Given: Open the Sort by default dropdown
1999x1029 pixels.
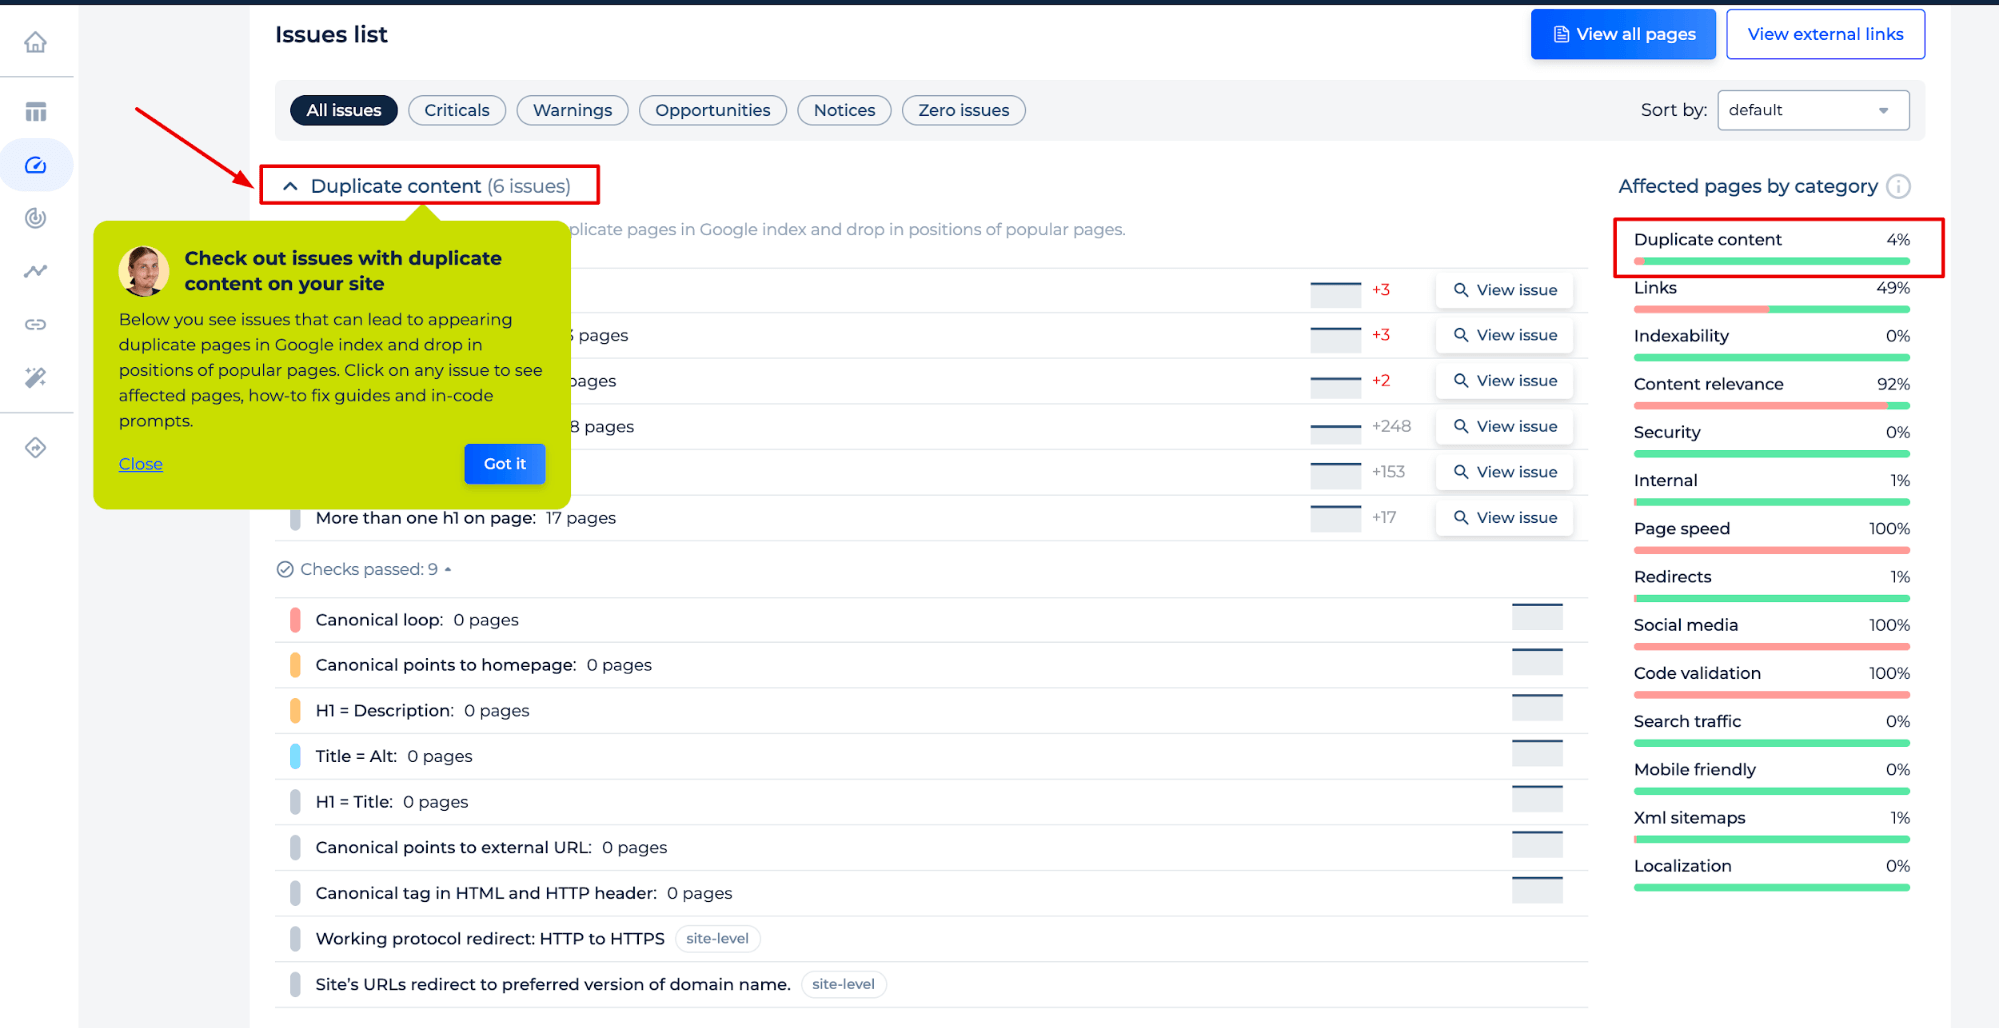Looking at the screenshot, I should [x=1812, y=110].
